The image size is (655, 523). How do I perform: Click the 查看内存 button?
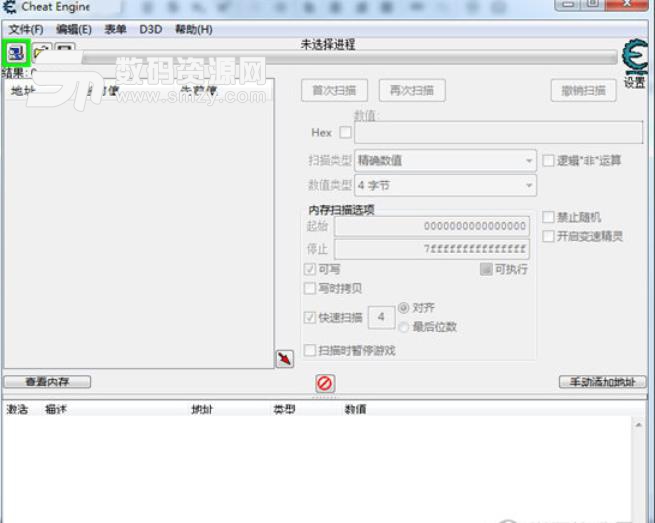pyautogui.click(x=47, y=382)
